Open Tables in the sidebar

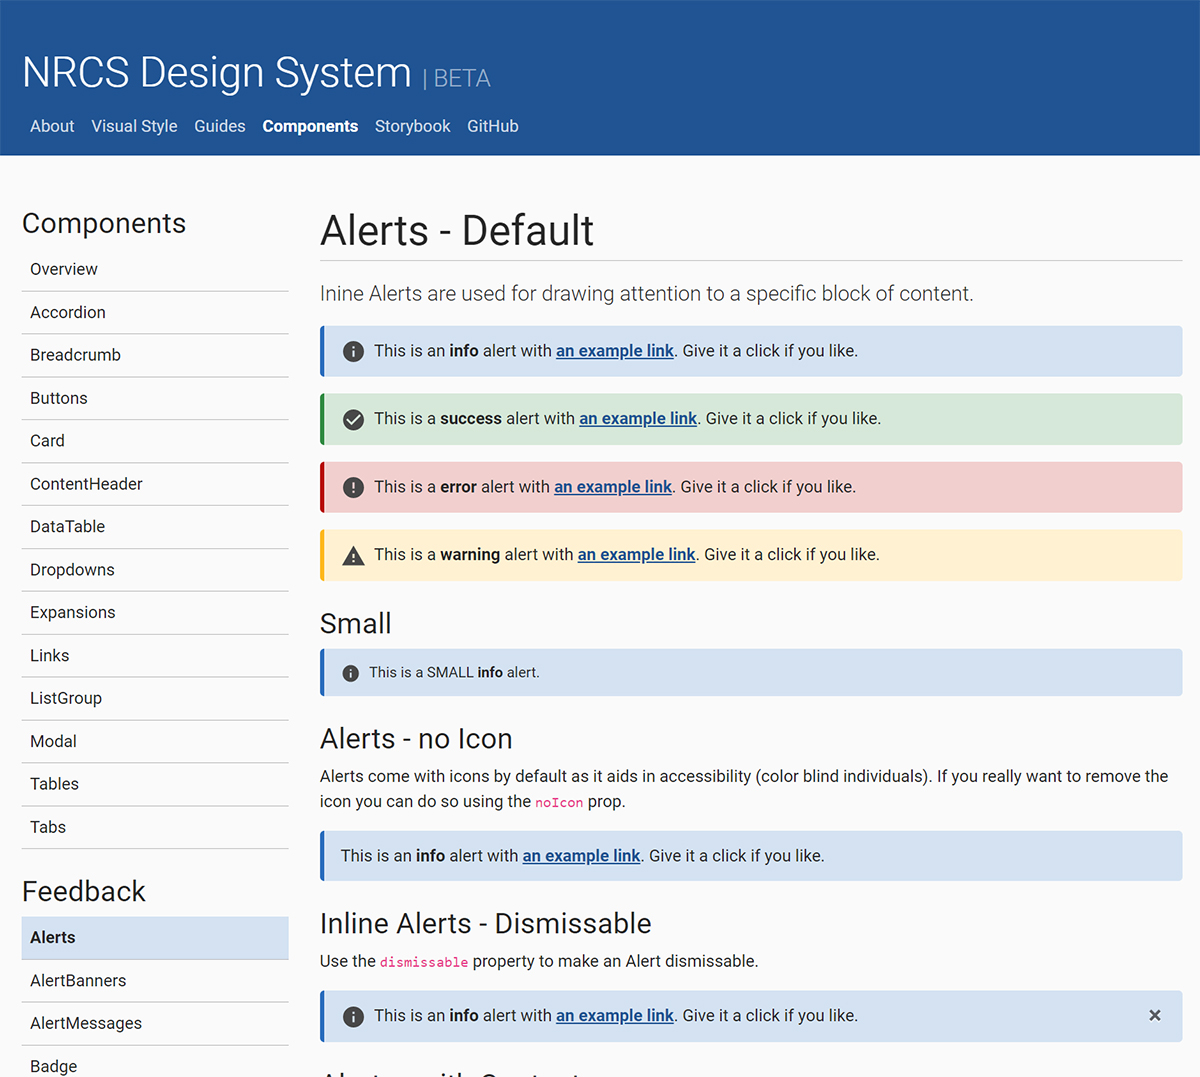click(155, 785)
